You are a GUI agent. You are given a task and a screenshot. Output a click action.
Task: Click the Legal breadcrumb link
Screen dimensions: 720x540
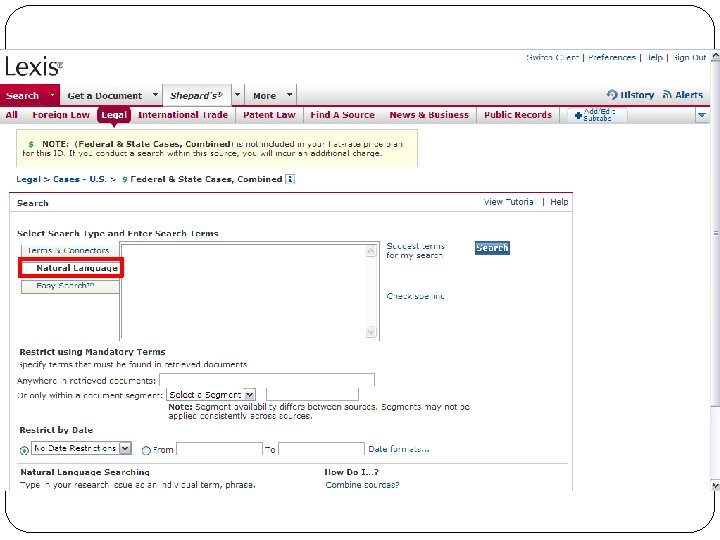[x=28, y=179]
